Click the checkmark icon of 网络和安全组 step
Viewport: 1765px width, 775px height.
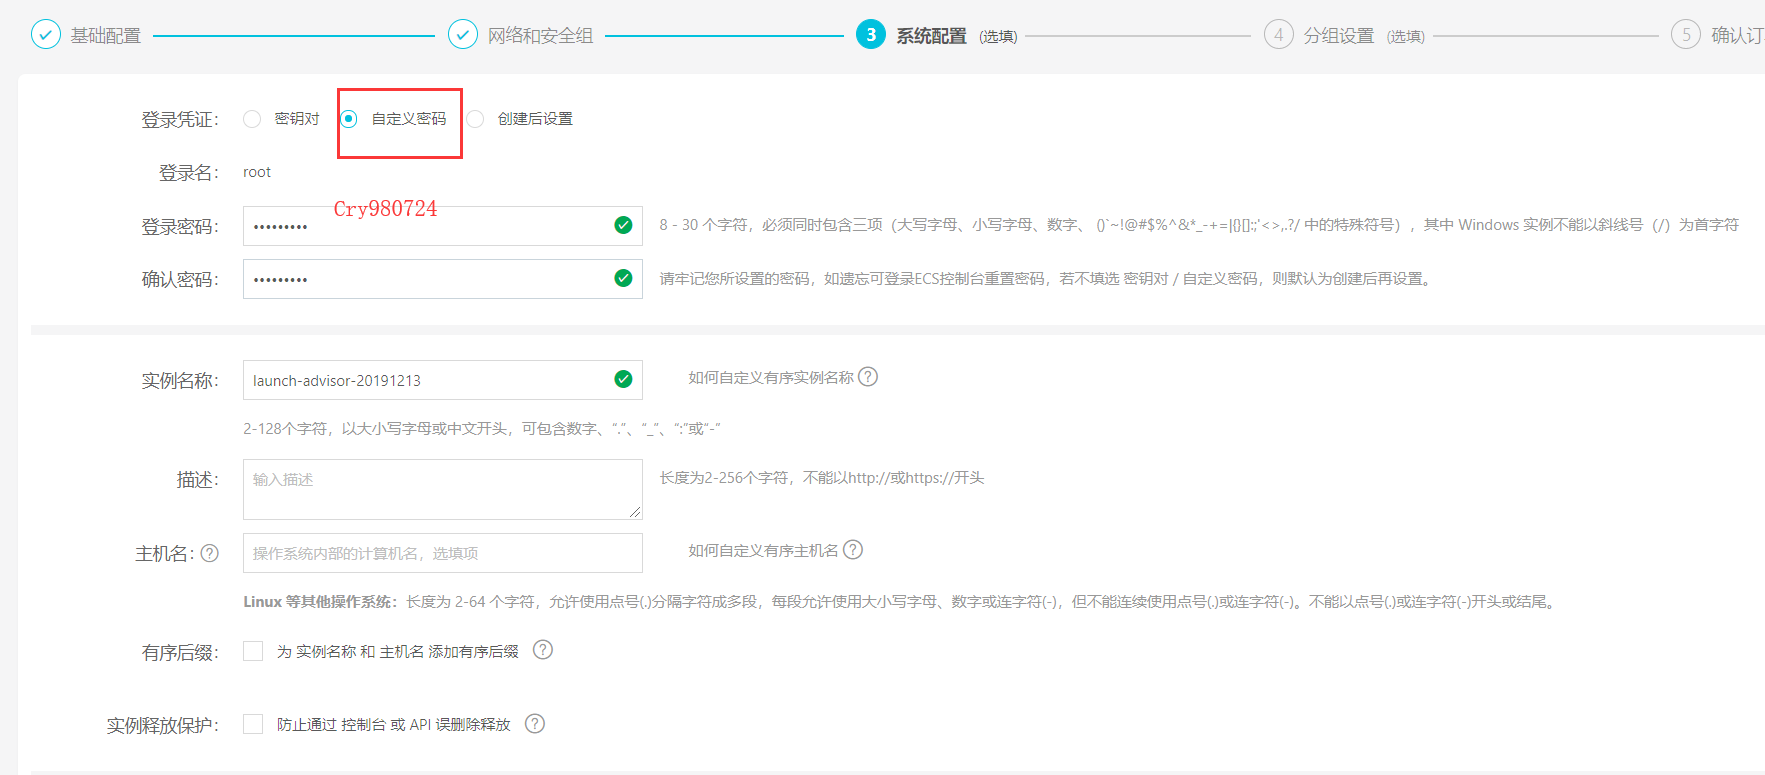463,35
